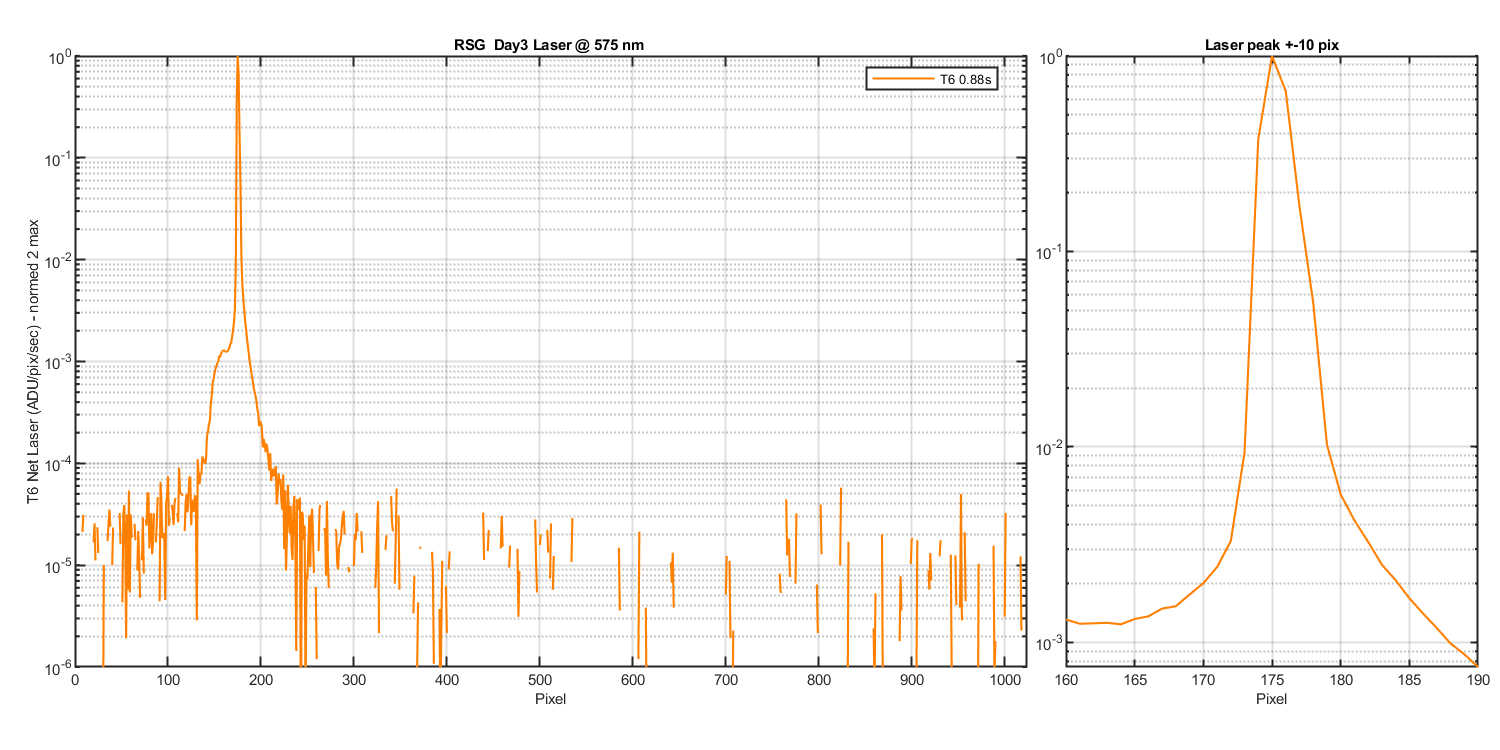Click the '185' tick label on right plot
Viewport: 1500px width, 750px height.
pos(1409,680)
